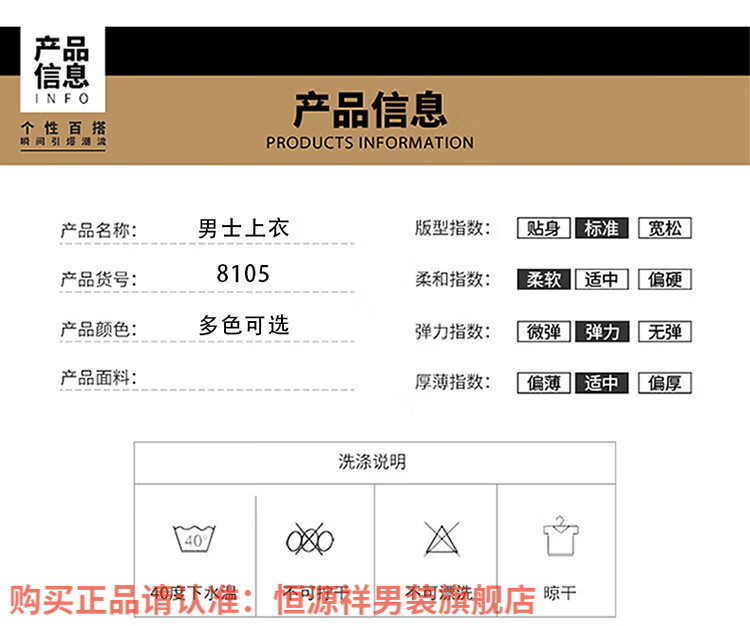Choose the highlighted 标准 fit box

602,228
